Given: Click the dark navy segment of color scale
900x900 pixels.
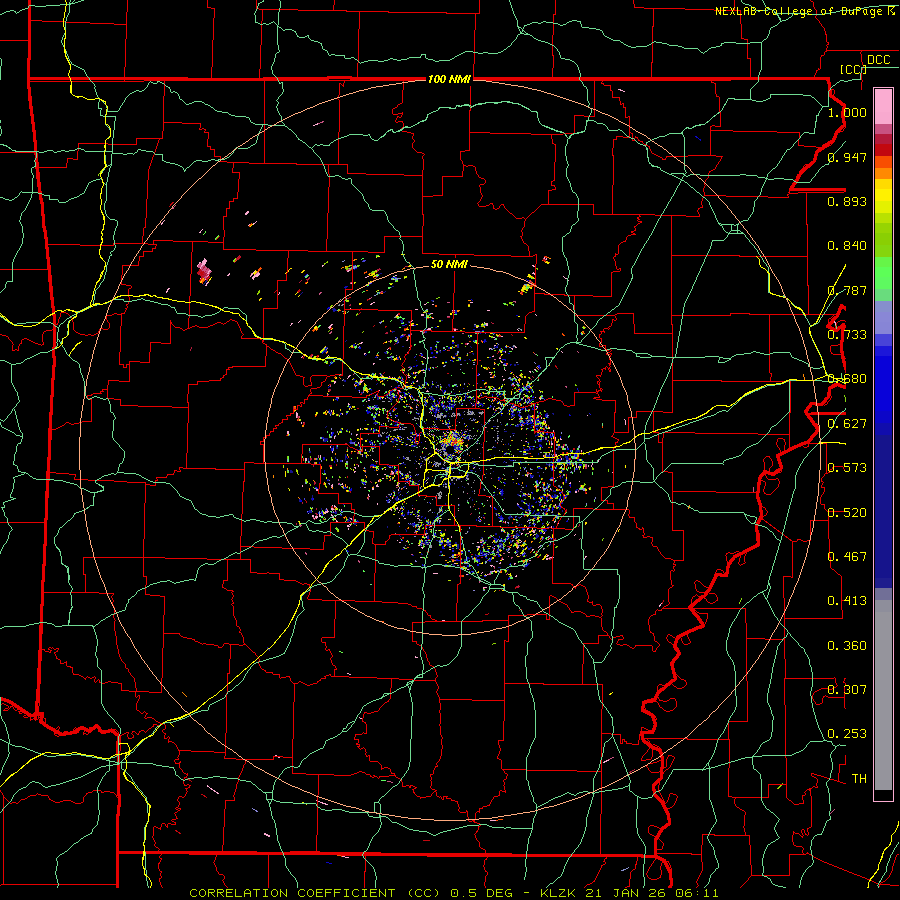Looking at the screenshot, I should (883, 511).
